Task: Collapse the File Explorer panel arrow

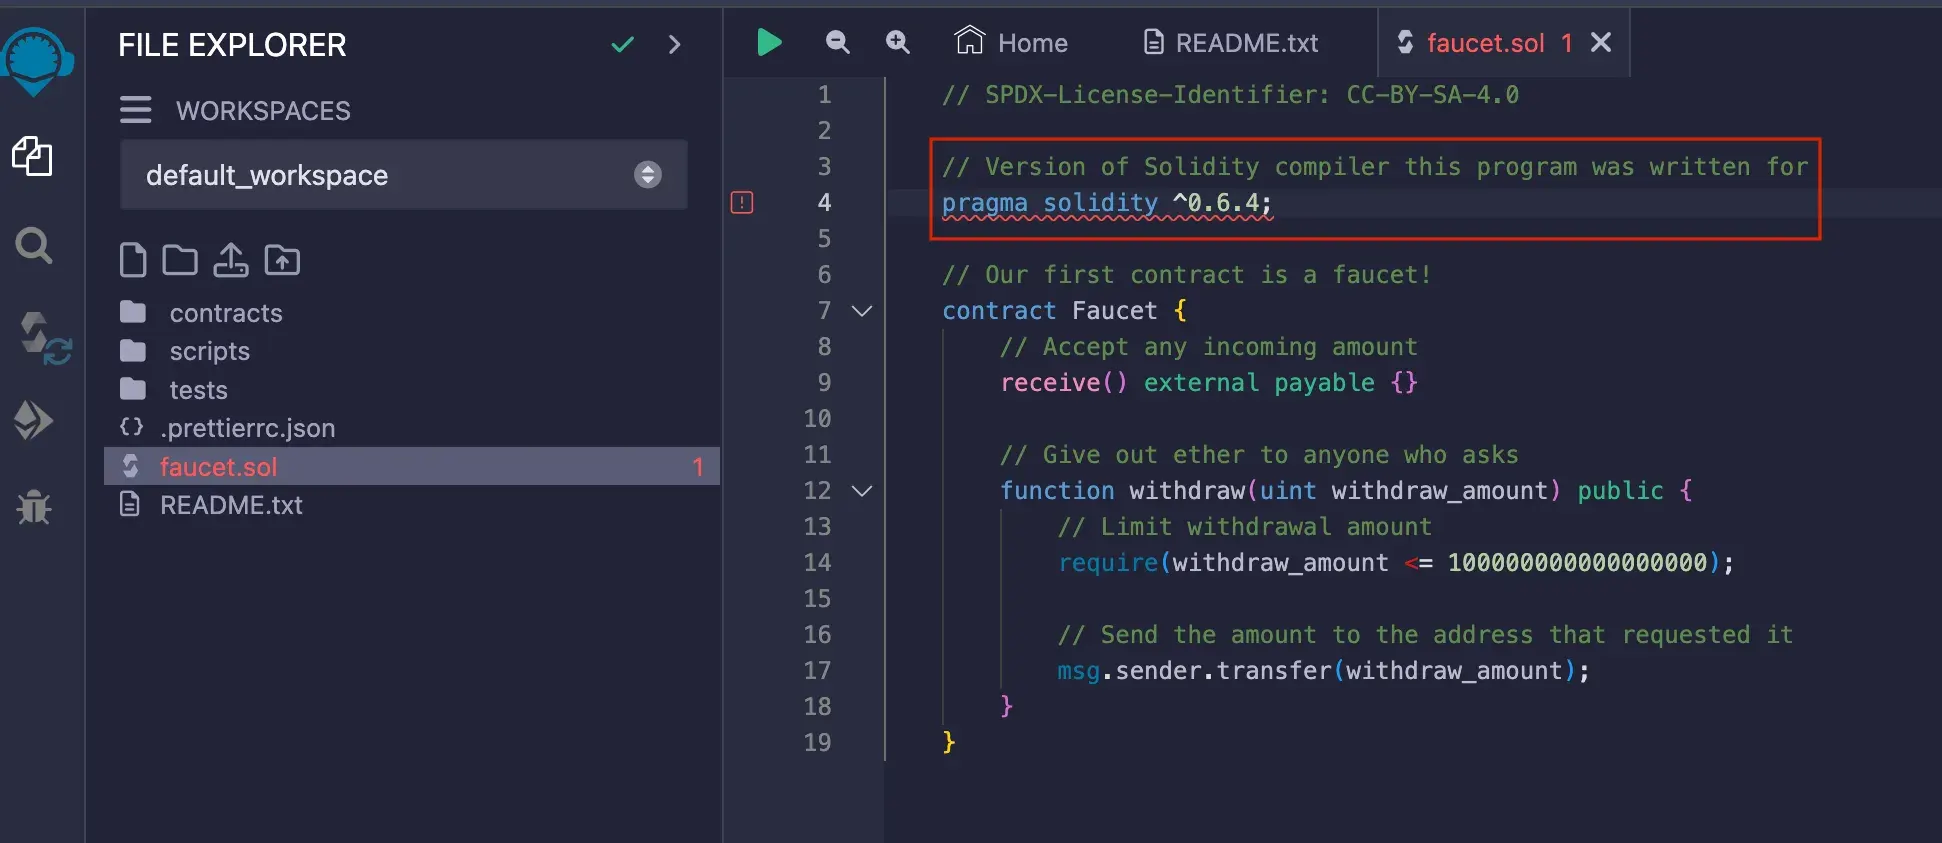Action: (674, 44)
